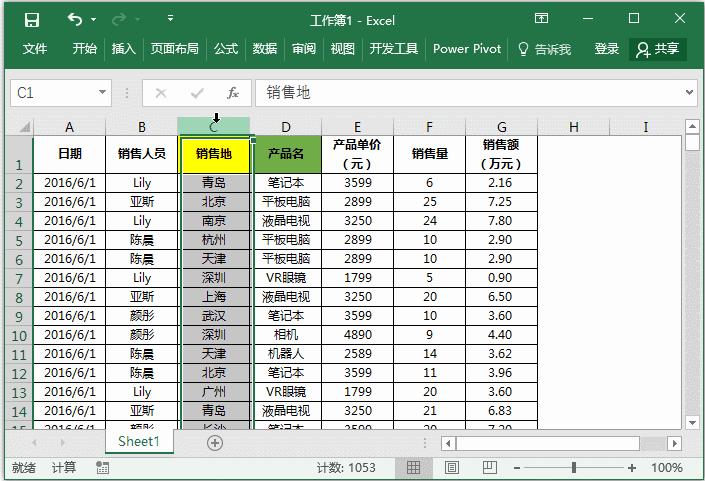Select column C header
The width and height of the screenshot is (705, 481).
[x=214, y=127]
